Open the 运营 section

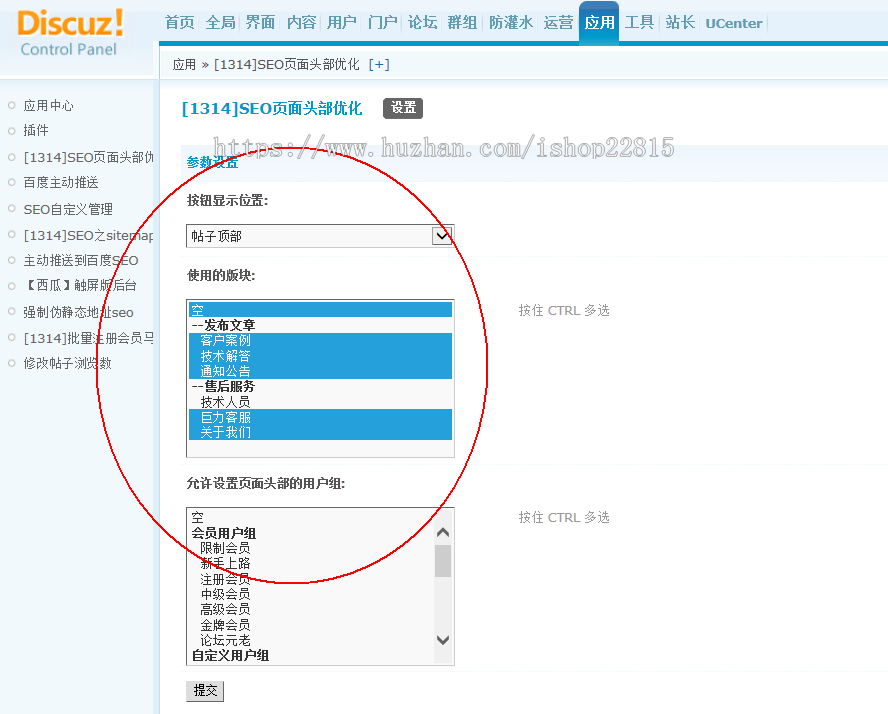[x=558, y=22]
